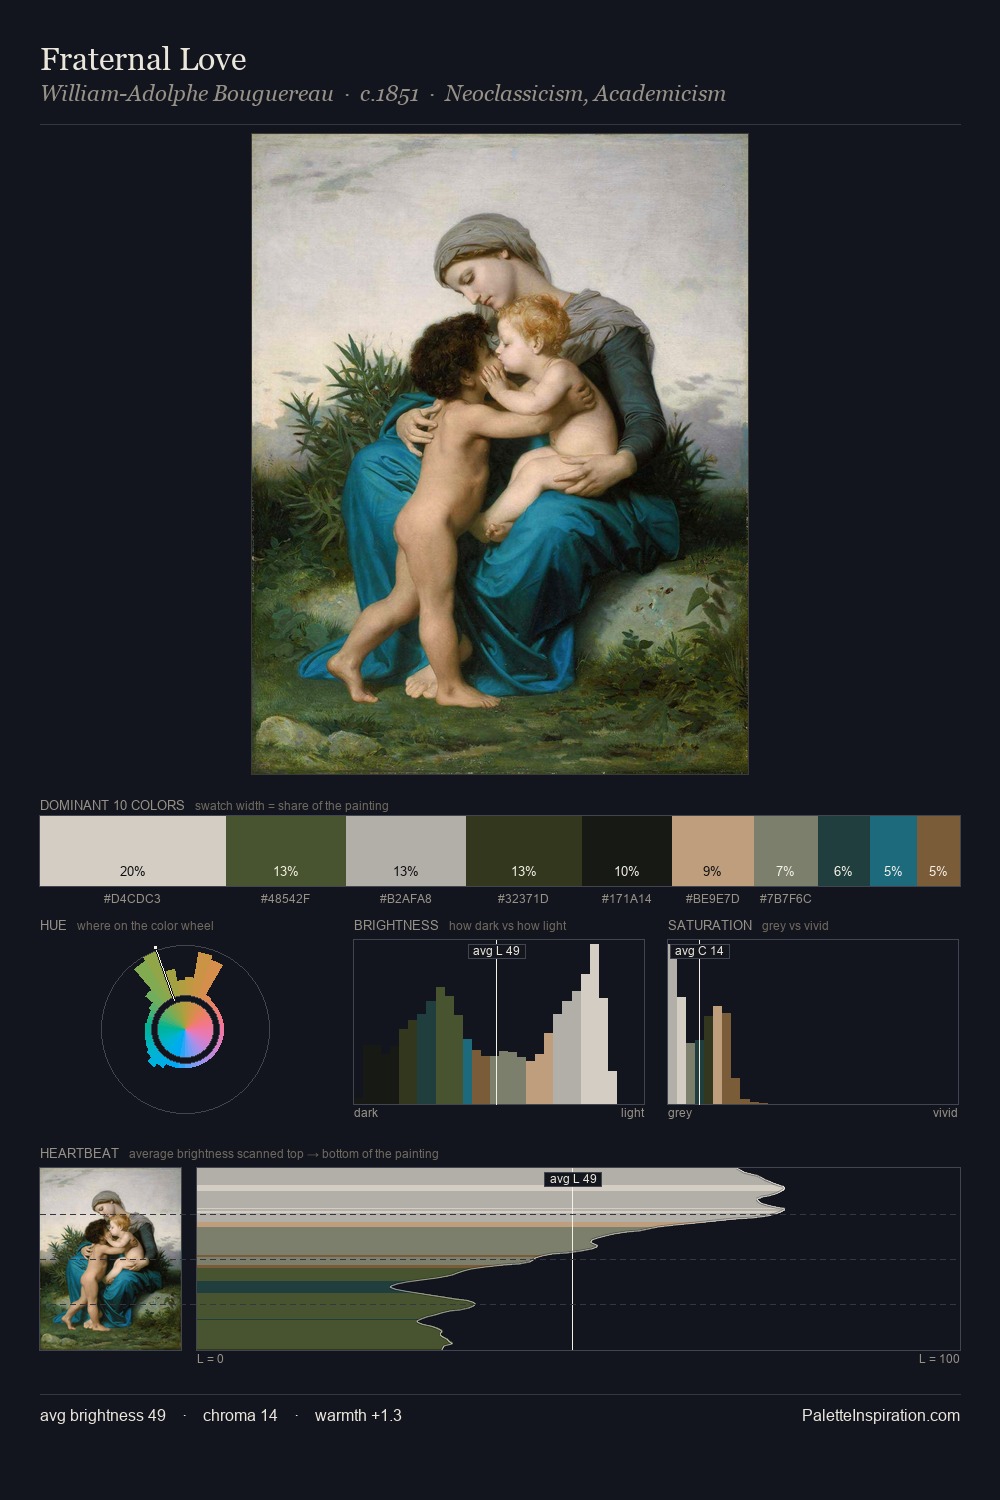The height and width of the screenshot is (1500, 1000).
Task: Click the saturation histogram chart
Action: [813, 1022]
